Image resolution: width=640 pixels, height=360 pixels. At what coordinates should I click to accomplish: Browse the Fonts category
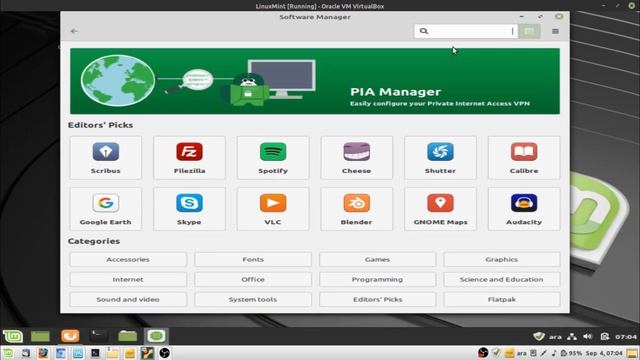[253, 260]
